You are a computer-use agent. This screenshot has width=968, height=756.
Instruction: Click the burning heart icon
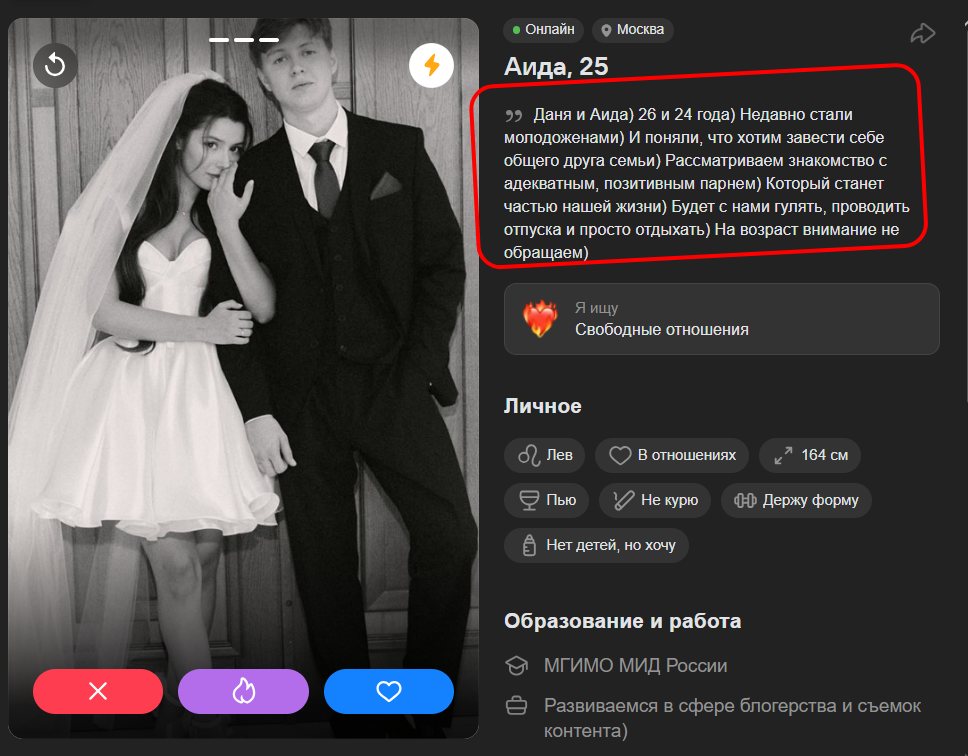click(x=540, y=318)
